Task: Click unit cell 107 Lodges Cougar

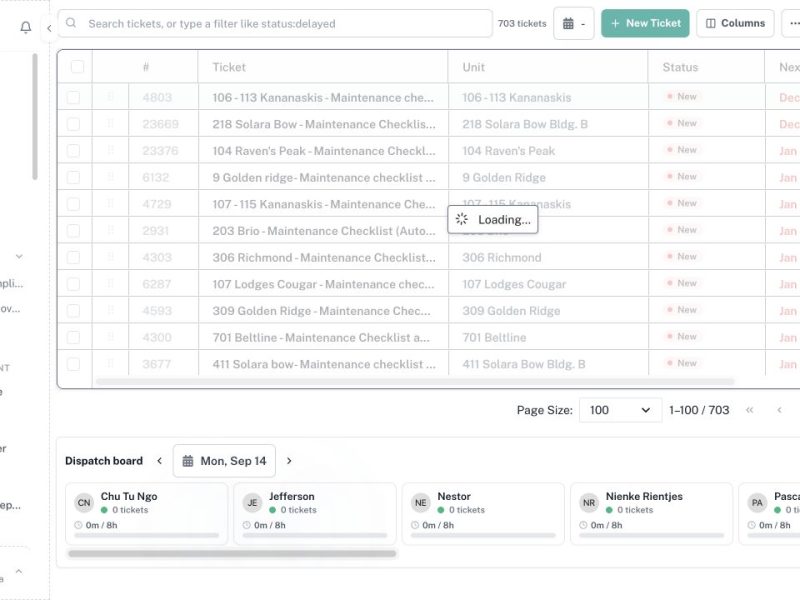Action: [514, 284]
